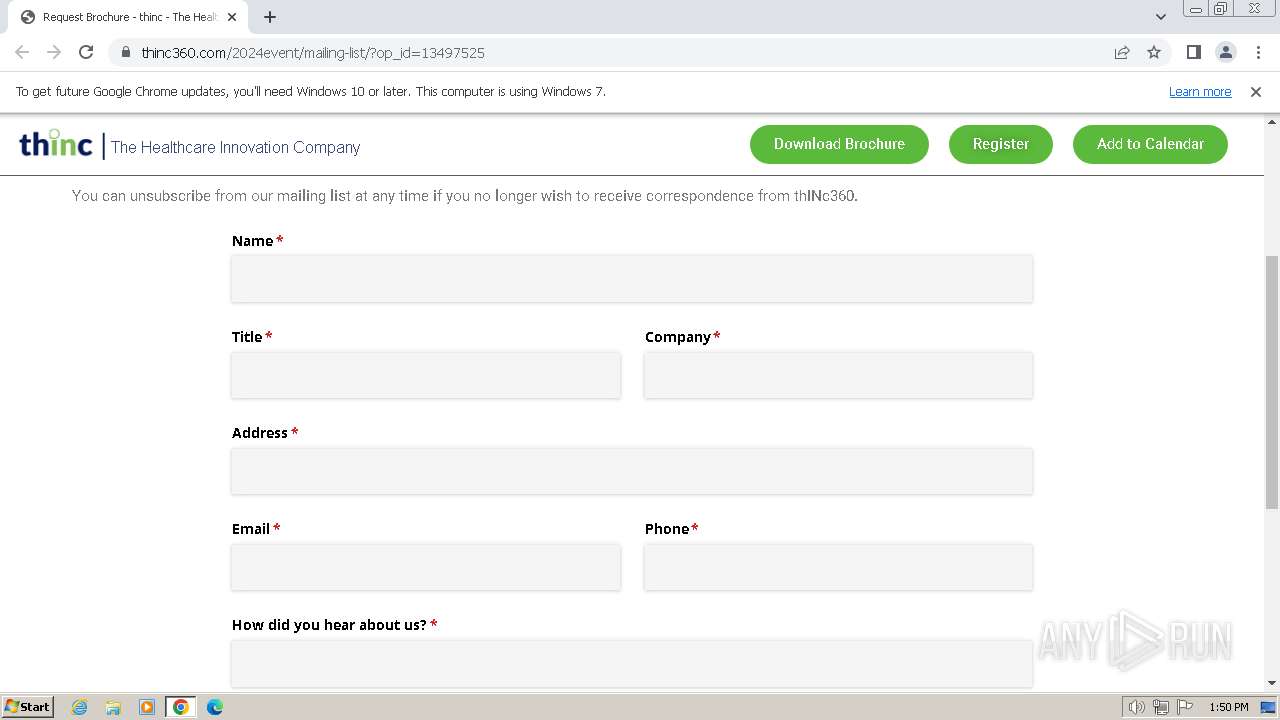Click the Show desktop tray icon
1280x720 pixels.
point(1268,707)
